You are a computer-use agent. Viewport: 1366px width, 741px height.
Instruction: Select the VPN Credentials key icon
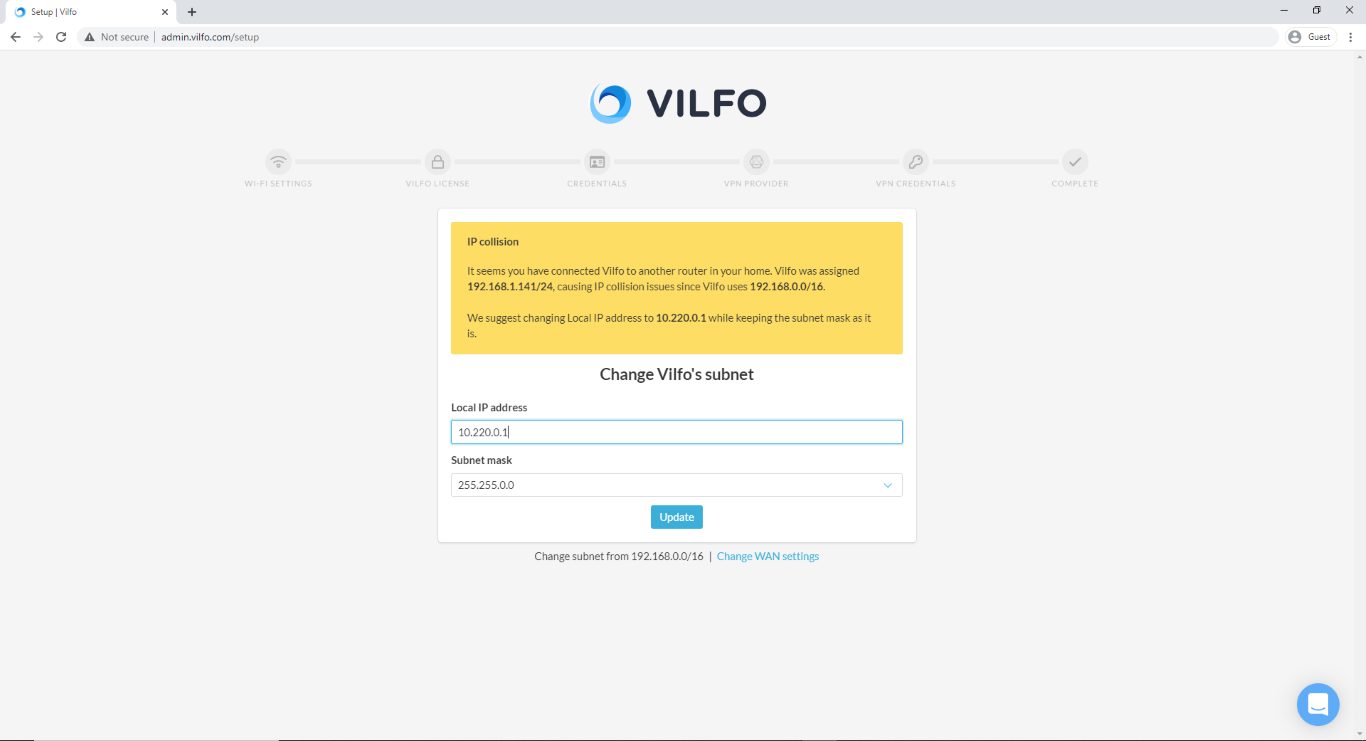915,161
